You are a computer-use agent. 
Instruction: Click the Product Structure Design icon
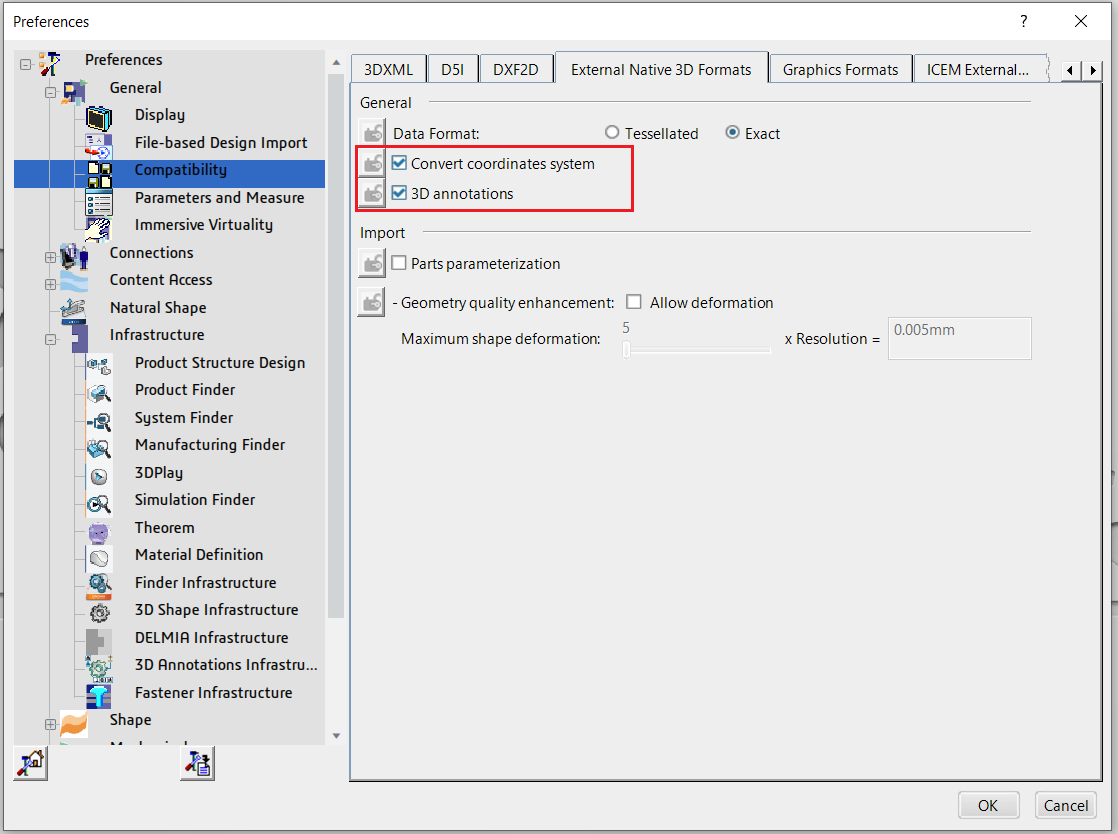tap(99, 366)
